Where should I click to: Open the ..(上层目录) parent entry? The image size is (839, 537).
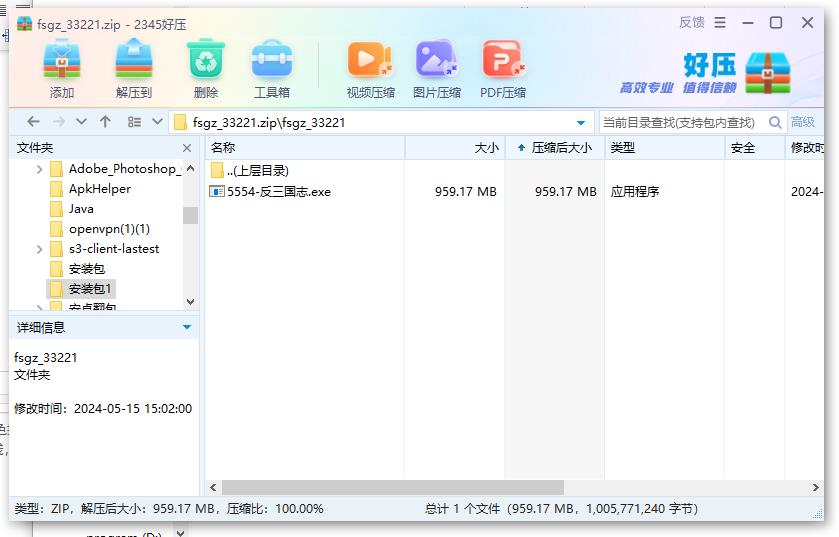coord(250,171)
